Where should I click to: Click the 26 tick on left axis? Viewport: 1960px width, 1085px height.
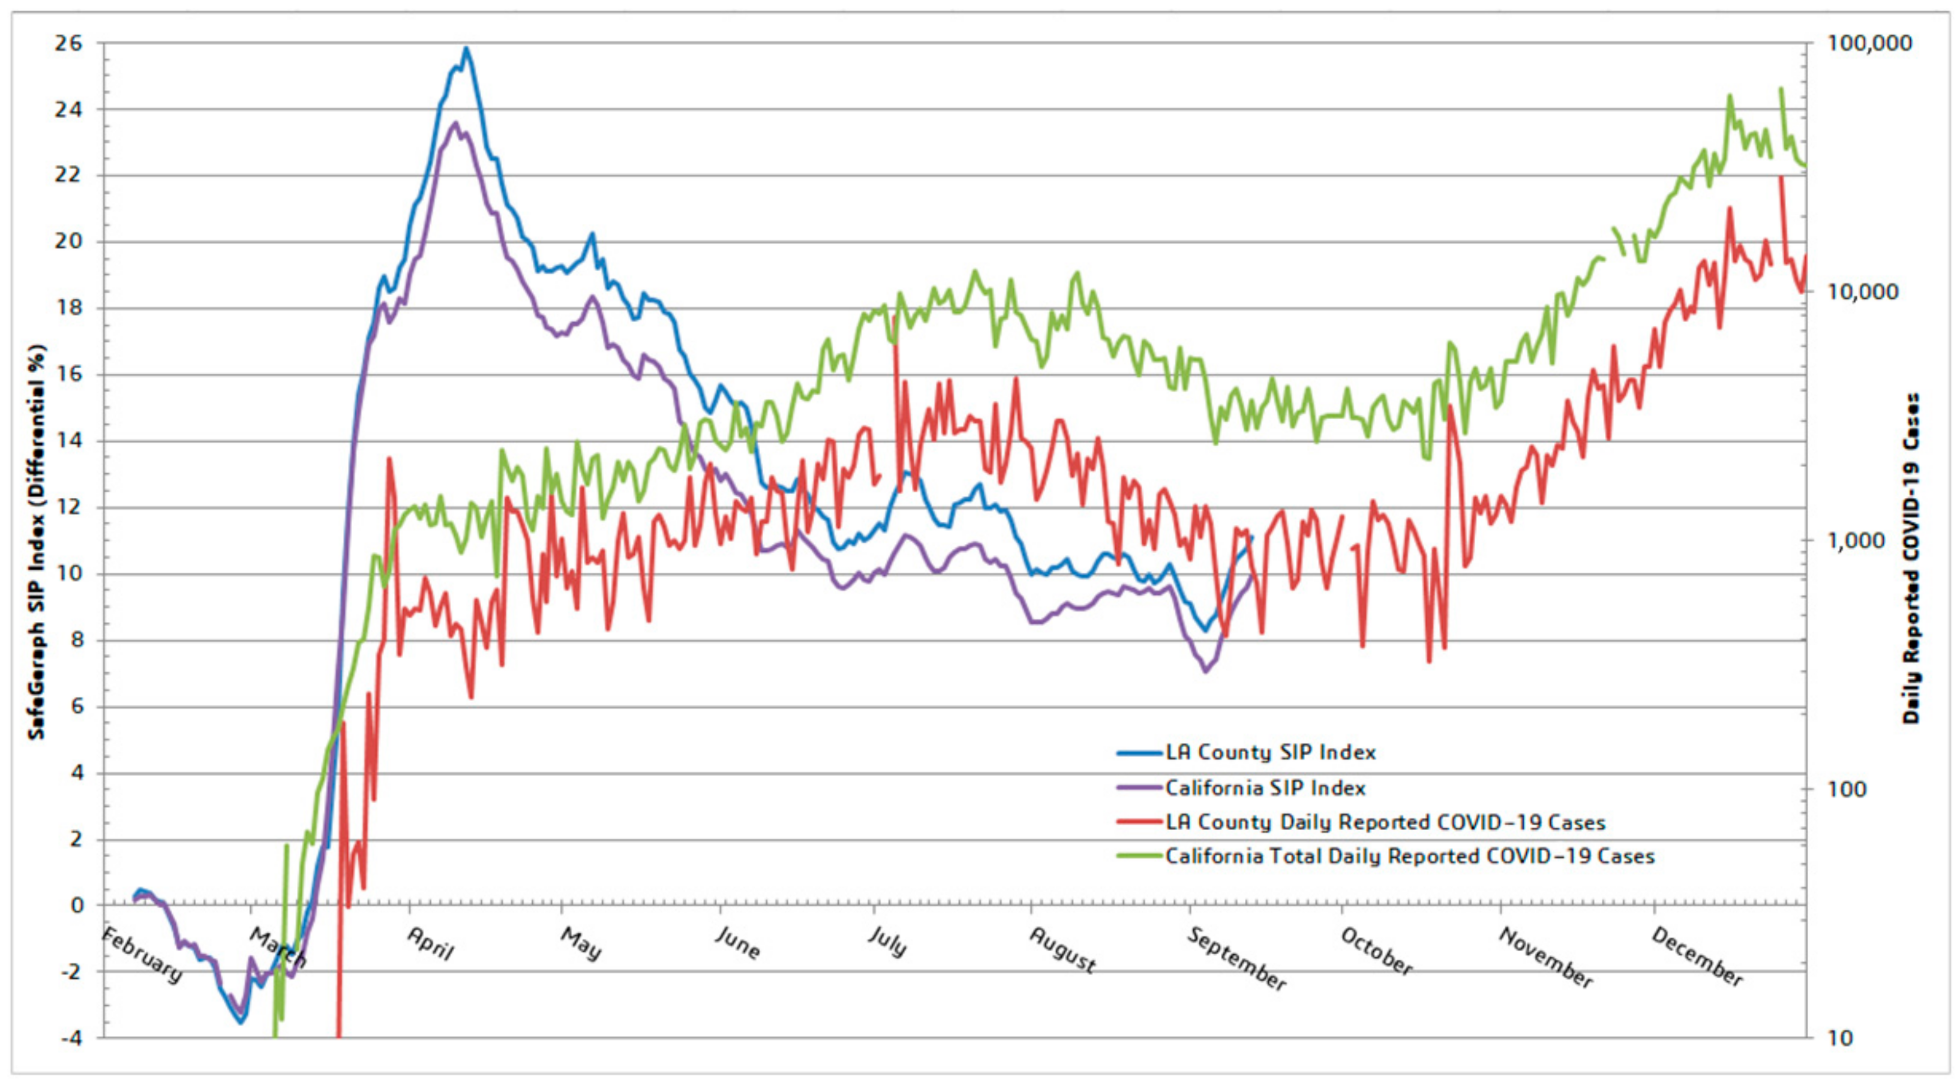(x=69, y=43)
